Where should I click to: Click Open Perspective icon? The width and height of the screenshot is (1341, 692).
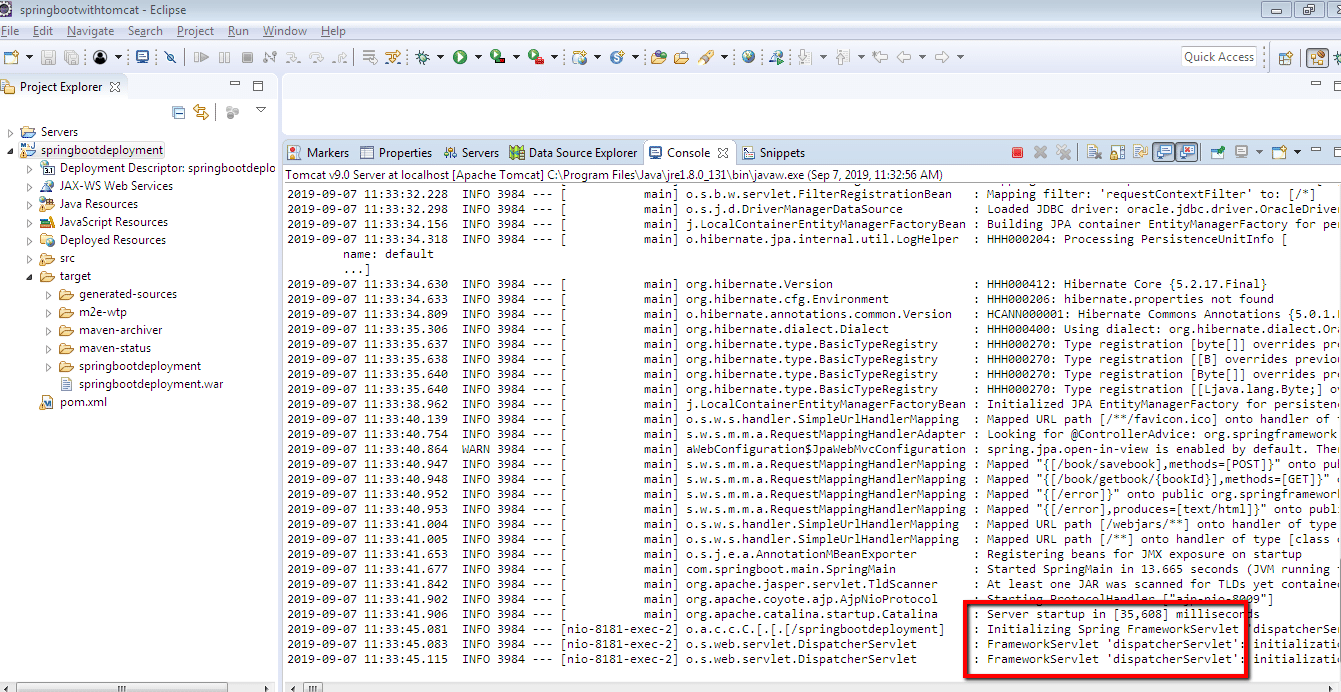[x=1287, y=57]
